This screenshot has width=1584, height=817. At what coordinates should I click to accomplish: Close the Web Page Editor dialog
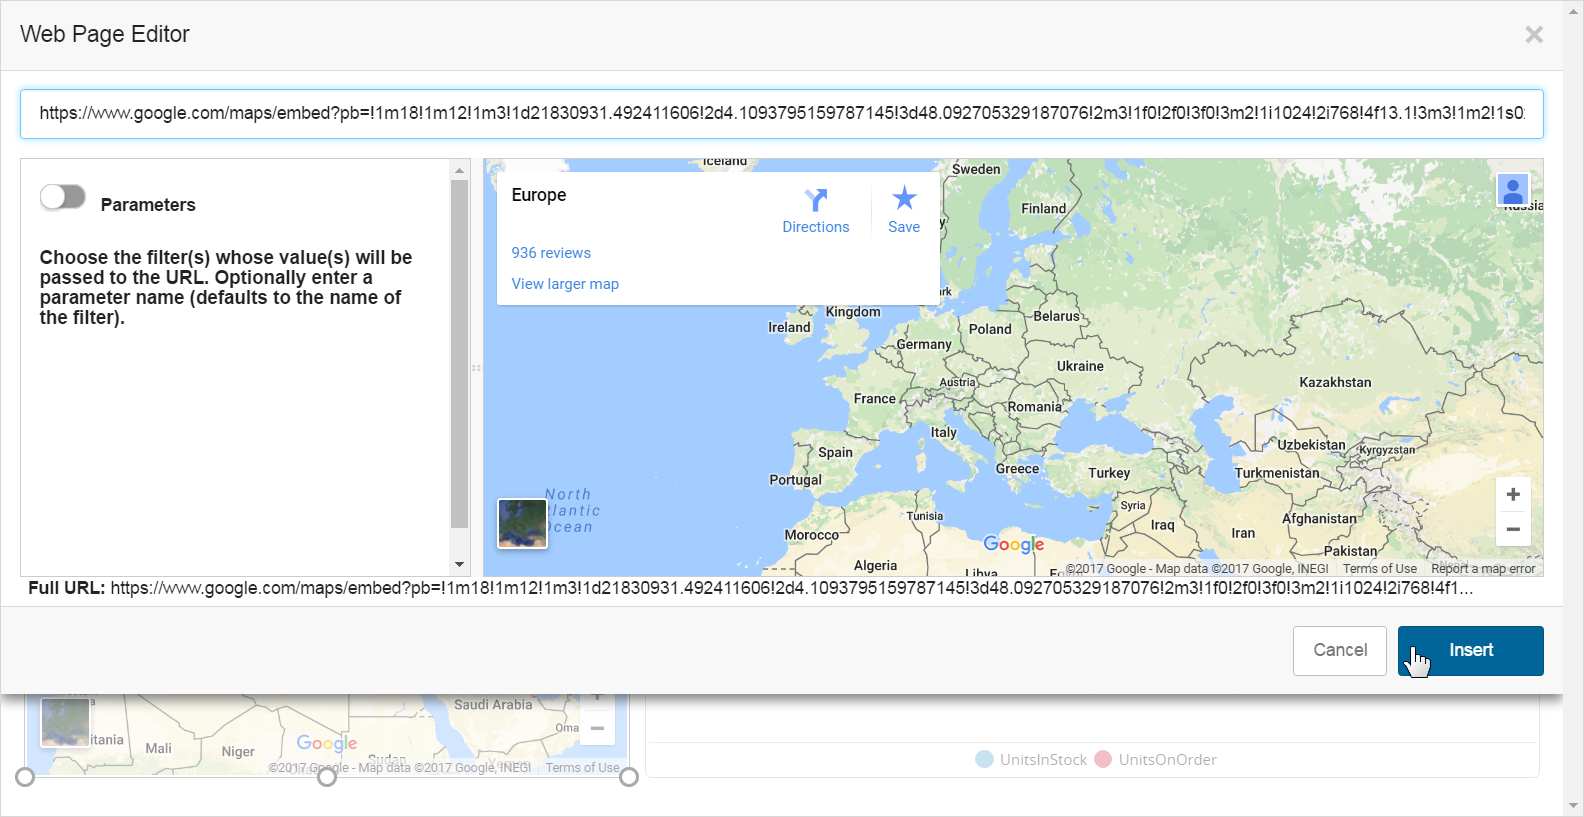click(x=1534, y=35)
